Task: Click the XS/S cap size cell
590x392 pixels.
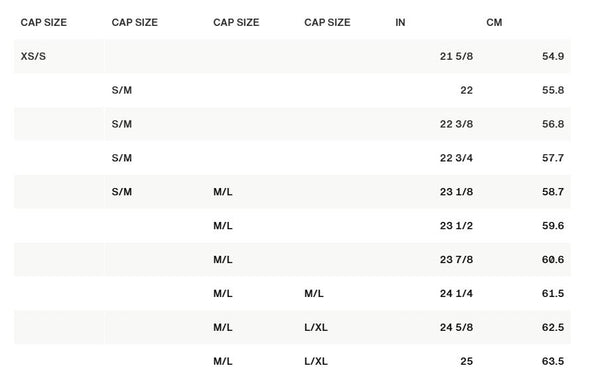Action: click(x=33, y=56)
